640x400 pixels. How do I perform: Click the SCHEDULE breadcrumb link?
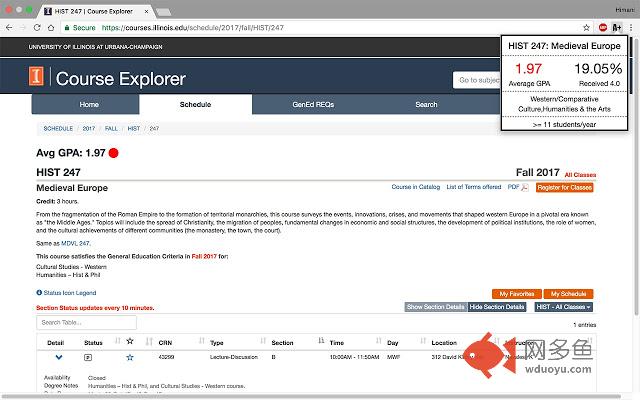58,129
